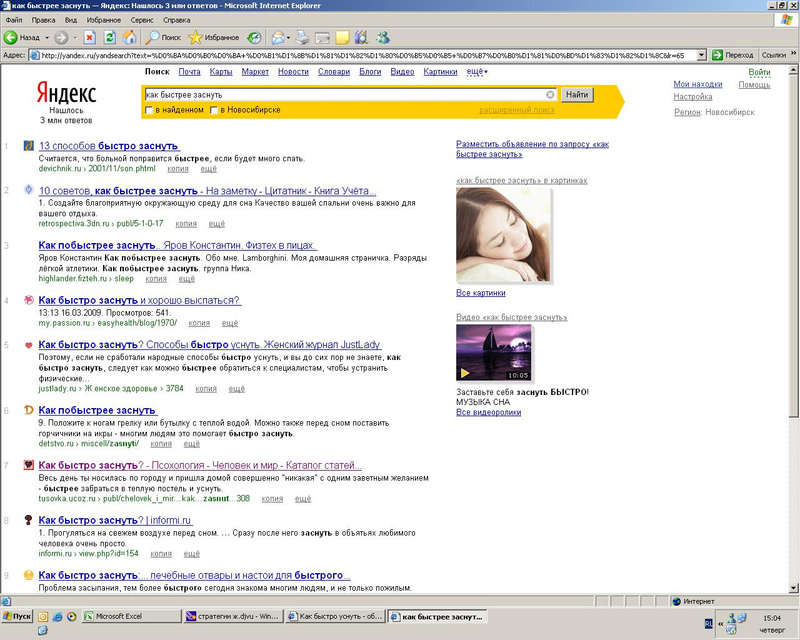Open the Back button history dropdown arrow
The image size is (800, 640).
coord(46,38)
